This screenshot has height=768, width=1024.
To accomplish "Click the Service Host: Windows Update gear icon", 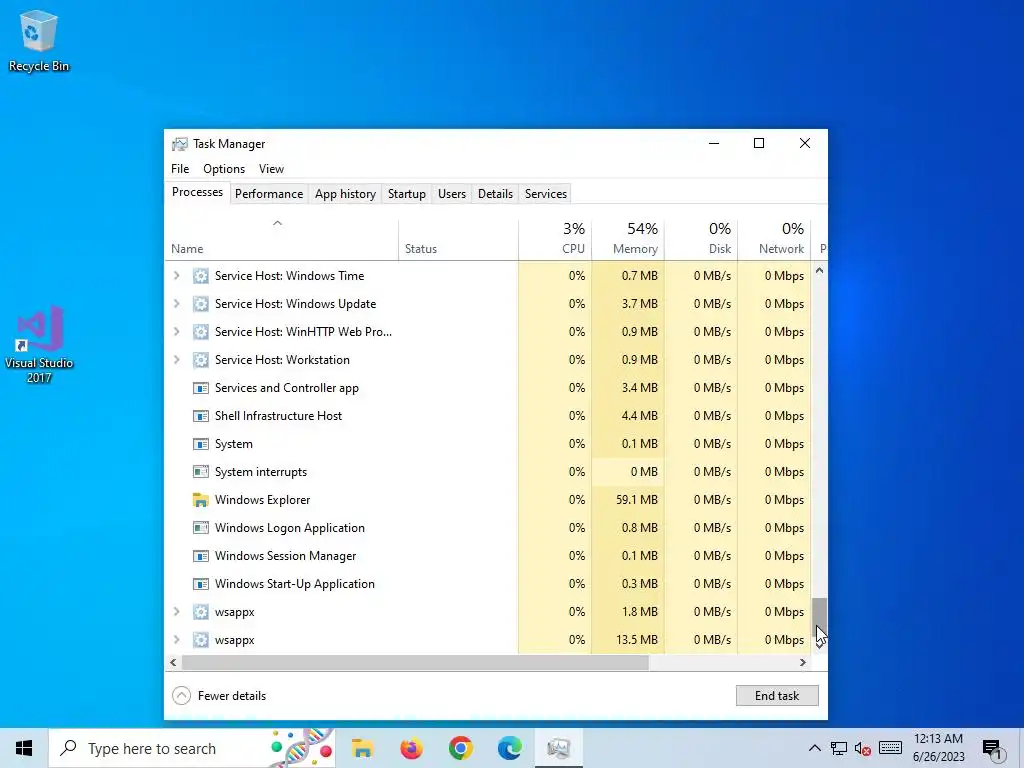I will pyautogui.click(x=200, y=304).
